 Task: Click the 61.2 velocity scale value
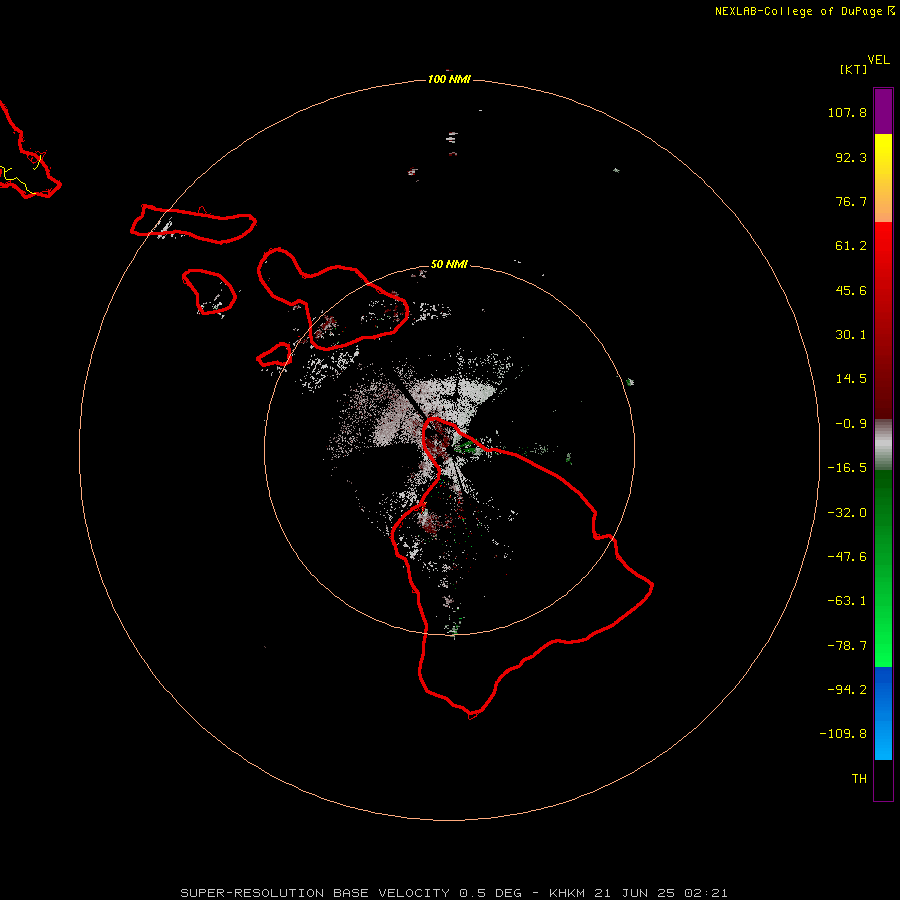tap(851, 246)
